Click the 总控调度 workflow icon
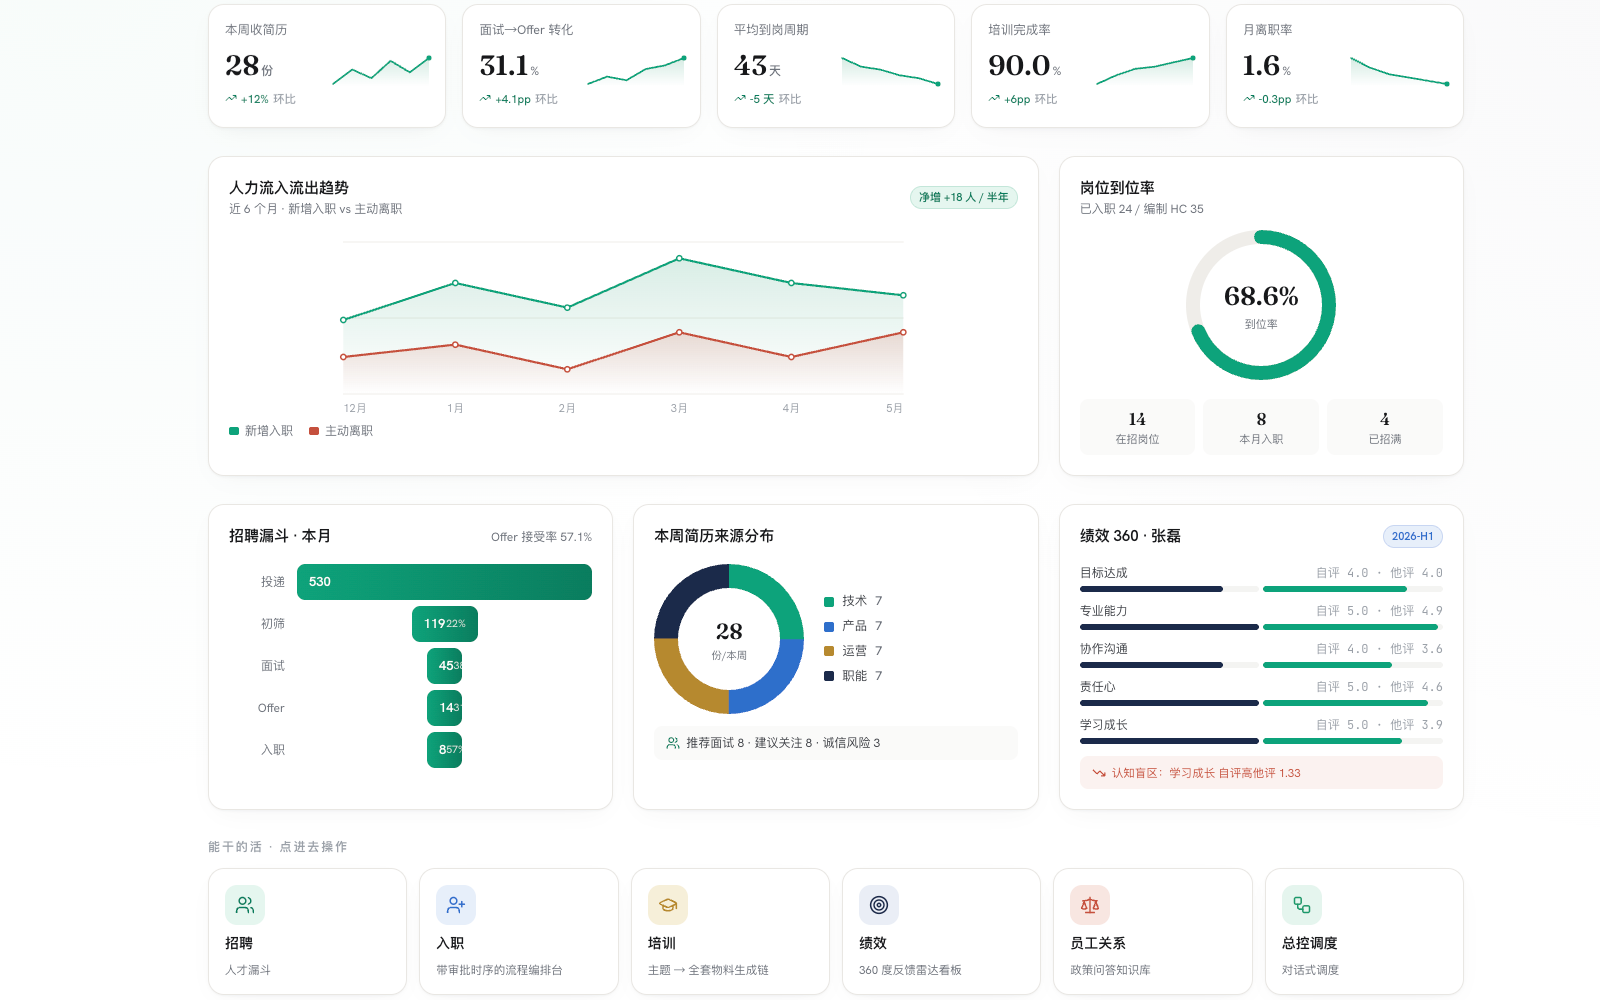Image resolution: width=1600 pixels, height=1000 pixels. [1302, 905]
